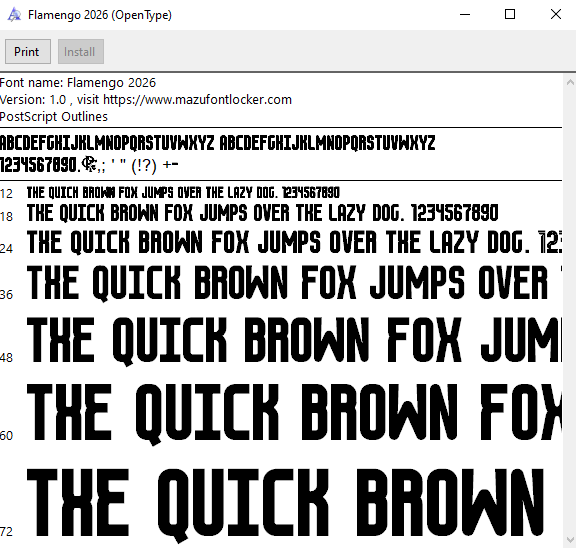Image resolution: width=576 pixels, height=548 pixels.
Task: Click the grayed-out Install button
Action: click(x=81, y=52)
